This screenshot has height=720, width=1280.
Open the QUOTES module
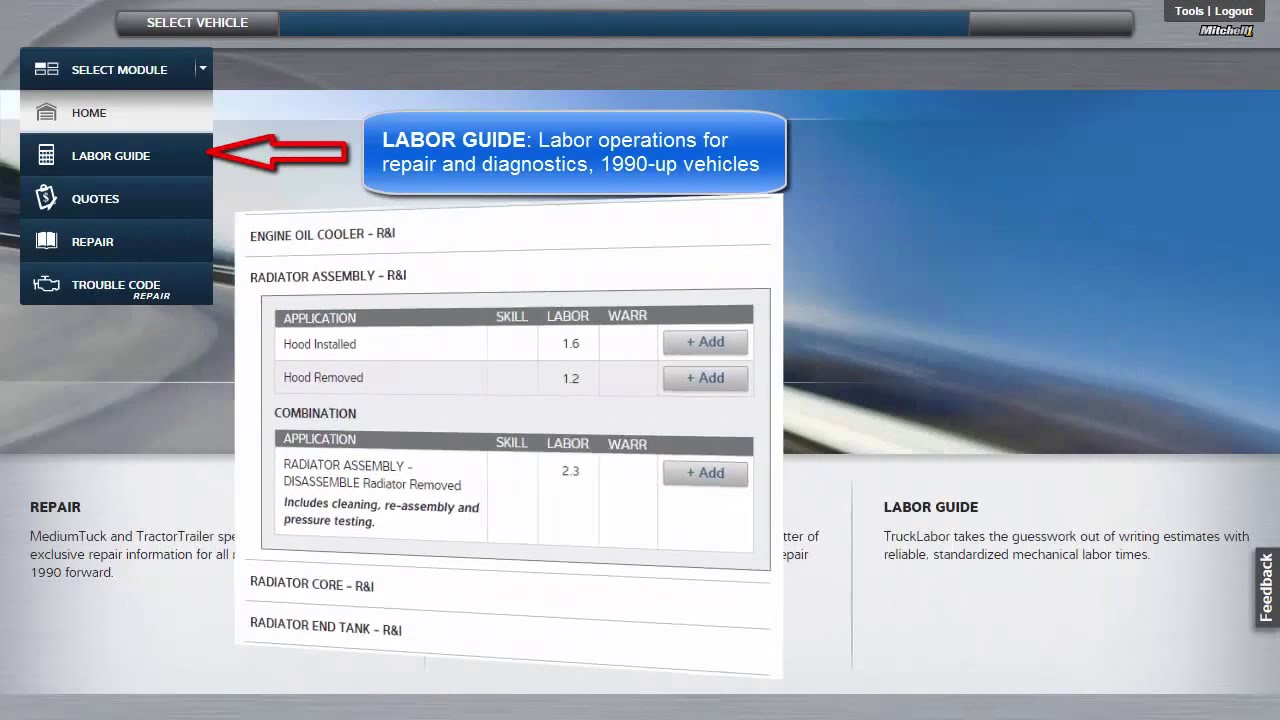pos(116,198)
